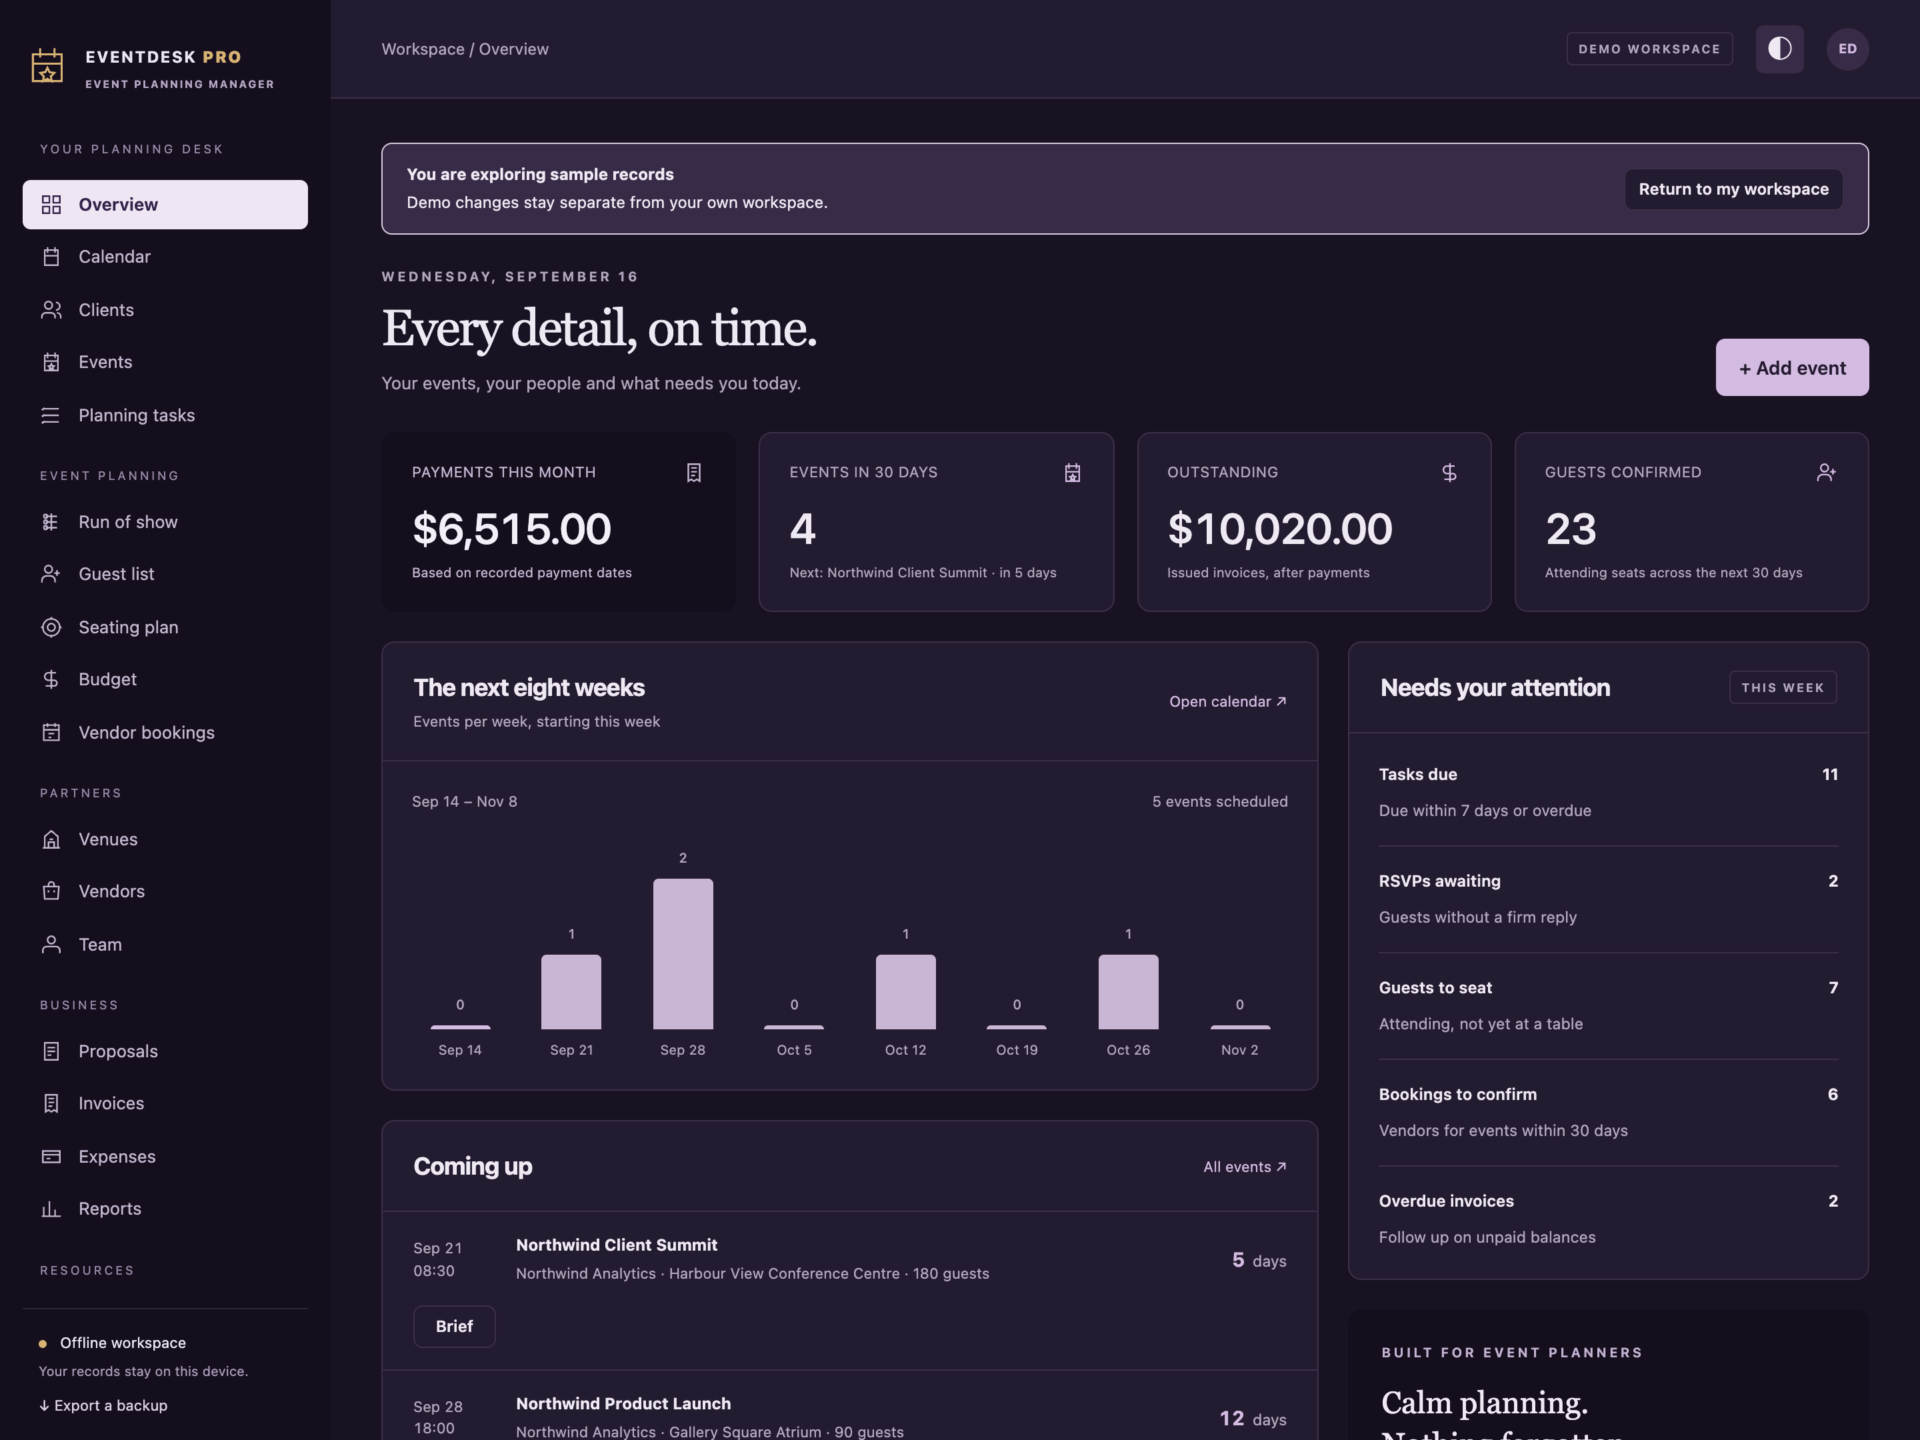The image size is (1920, 1440).
Task: Click the Events sidebar icon
Action: [51, 362]
